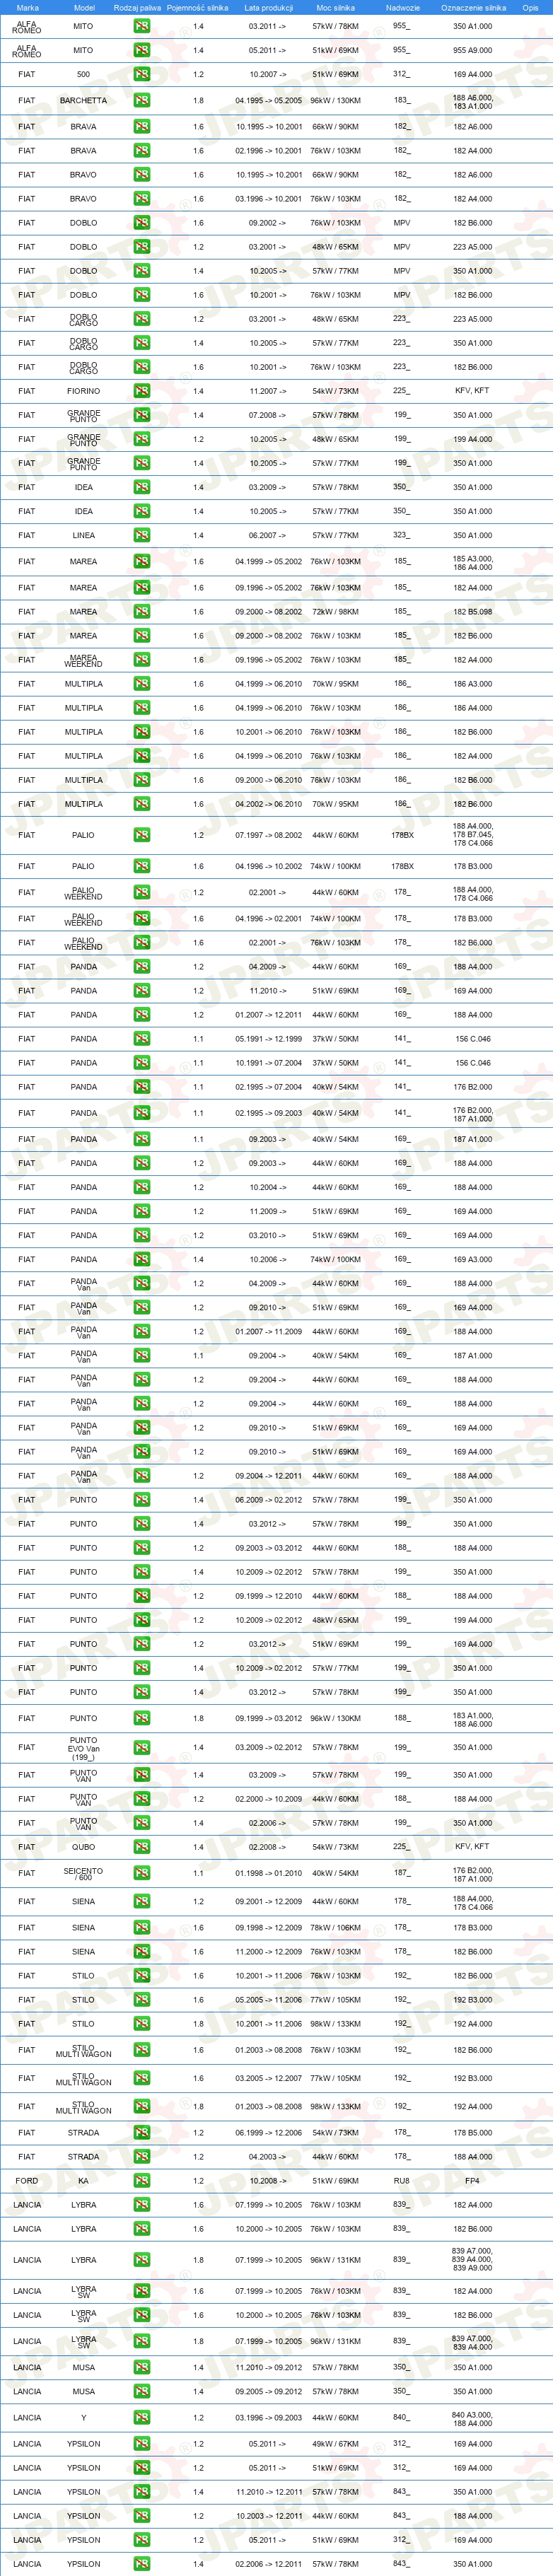Image resolution: width=553 pixels, height=2576 pixels.
Task: Click the fuel icon for PUNTO EVO Van (199_)
Action: coord(142,1747)
